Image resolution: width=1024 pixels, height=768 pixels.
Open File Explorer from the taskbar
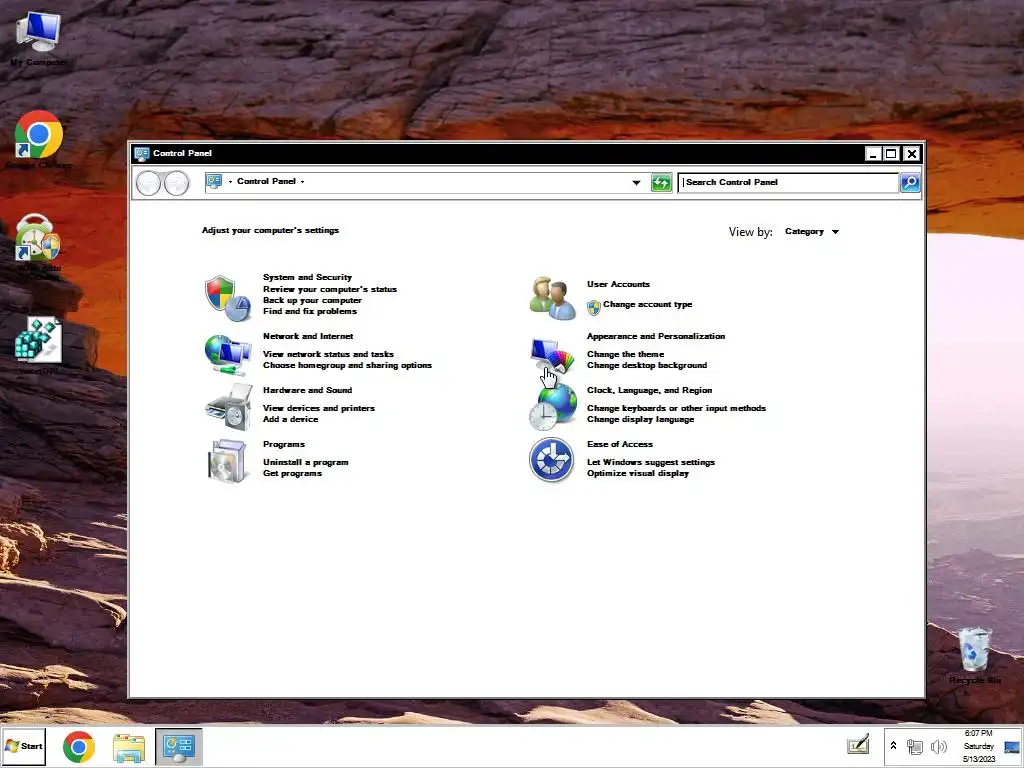[x=129, y=748]
